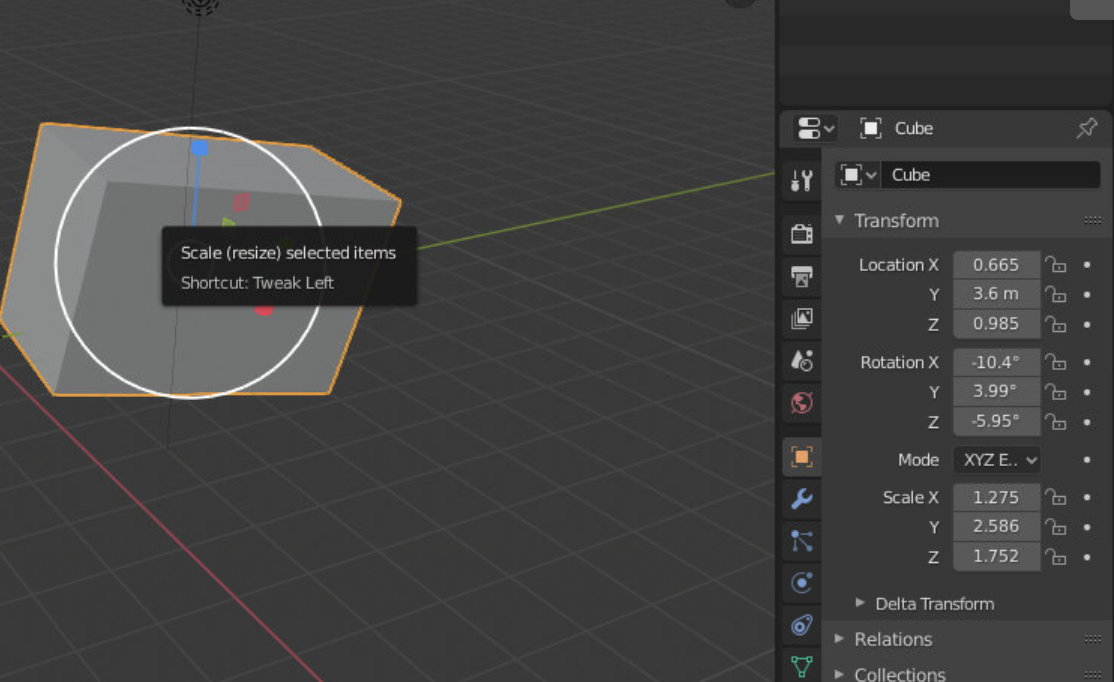Viewport: 1114px width, 682px height.
Task: Switch to View Layer properties tab
Action: coord(801,318)
